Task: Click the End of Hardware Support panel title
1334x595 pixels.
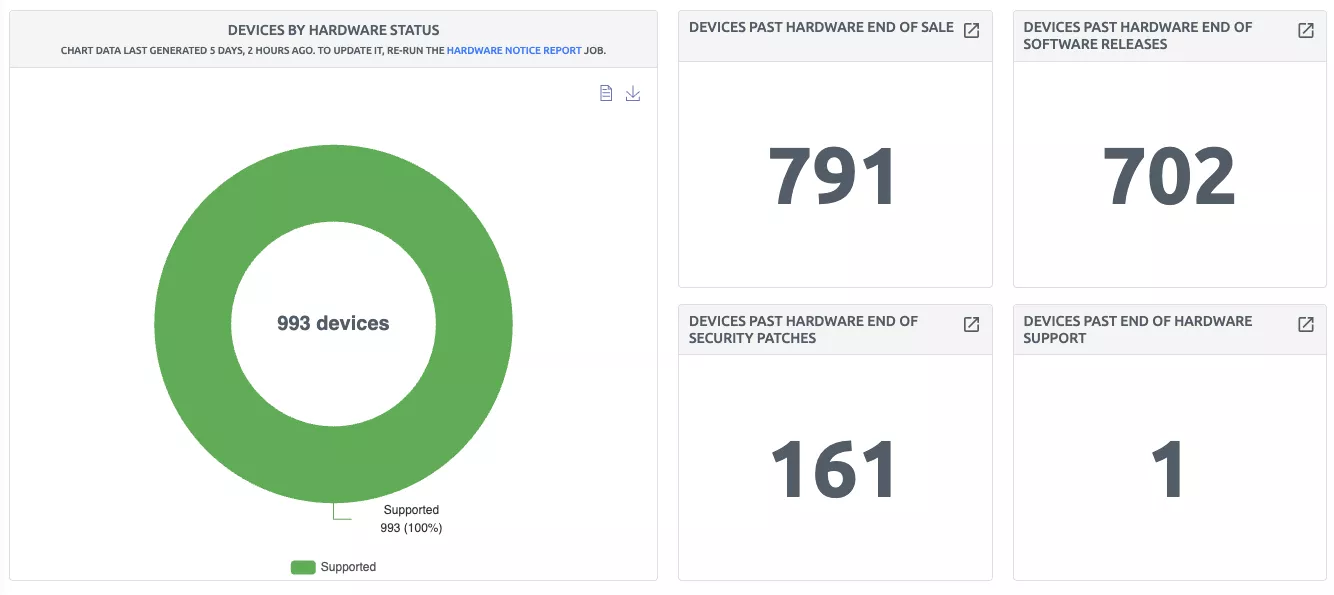Action: 1137,329
